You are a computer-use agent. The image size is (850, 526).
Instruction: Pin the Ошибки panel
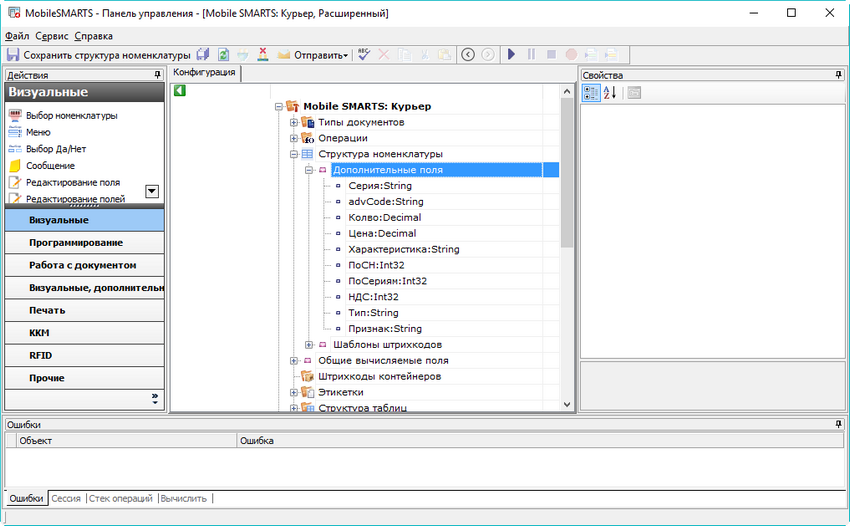(839, 424)
